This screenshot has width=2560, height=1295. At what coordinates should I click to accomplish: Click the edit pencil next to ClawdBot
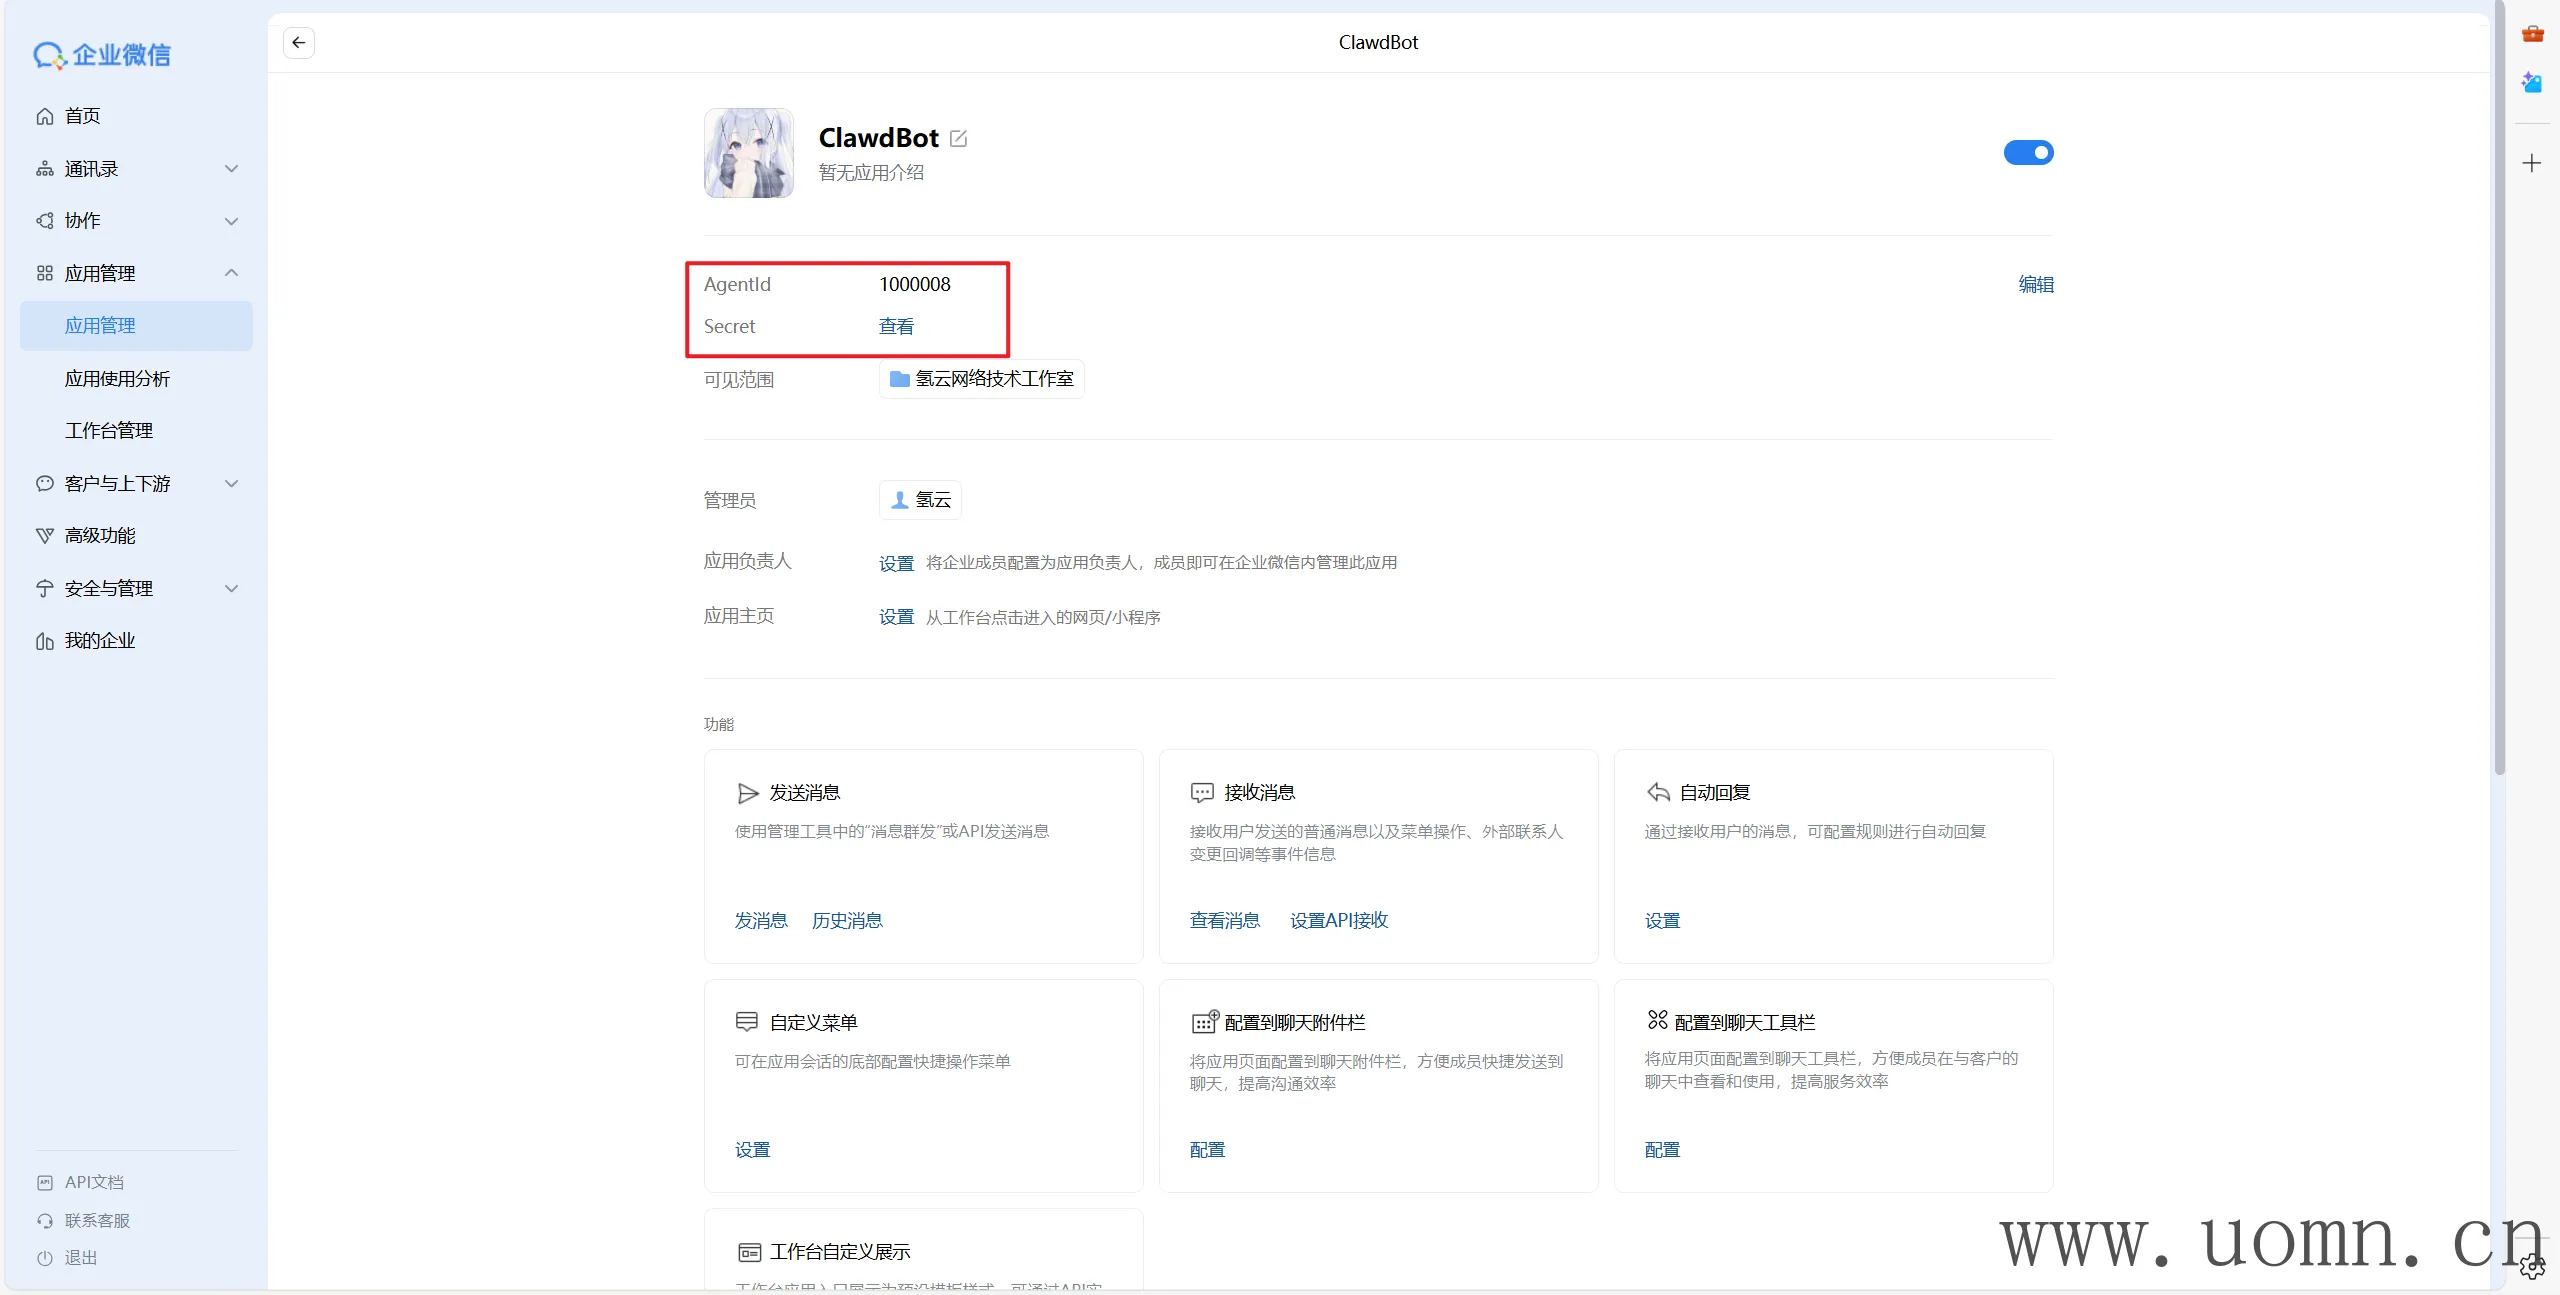coord(958,139)
